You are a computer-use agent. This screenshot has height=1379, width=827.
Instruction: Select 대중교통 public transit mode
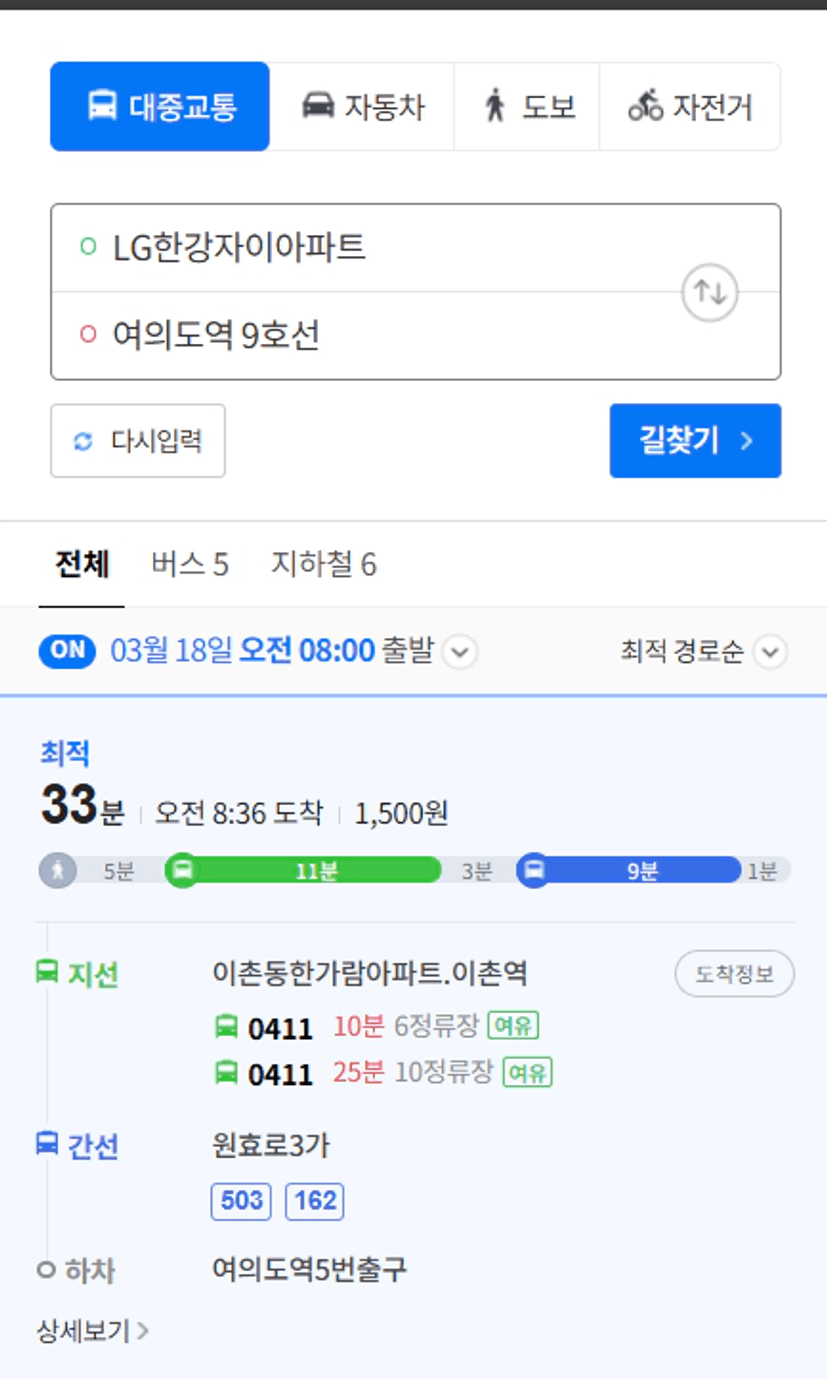tap(160, 106)
